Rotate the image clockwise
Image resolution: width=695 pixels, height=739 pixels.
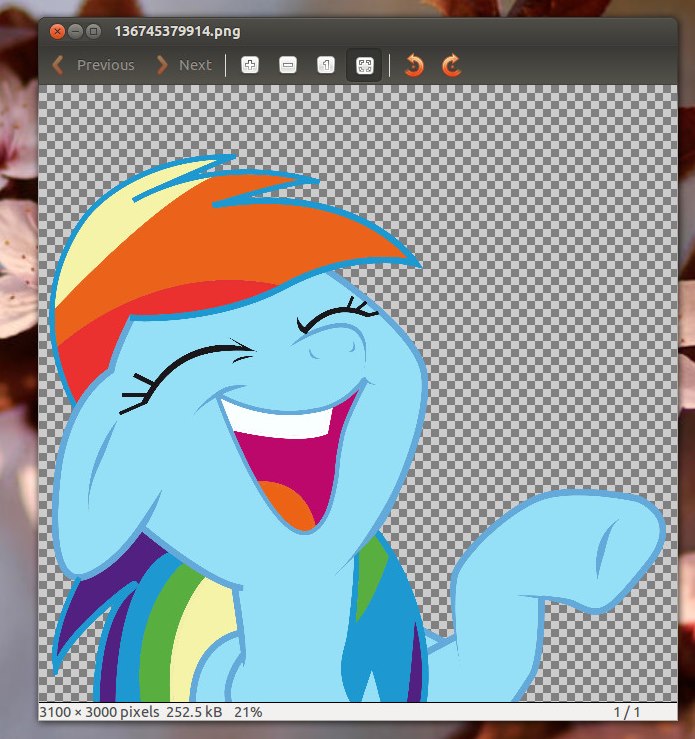click(x=451, y=65)
